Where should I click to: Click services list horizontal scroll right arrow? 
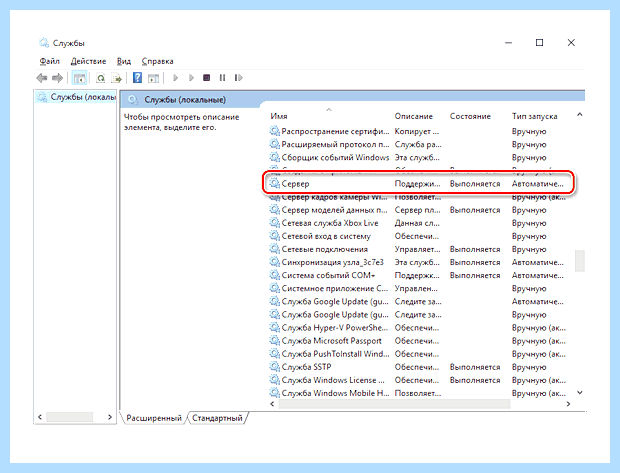tap(569, 404)
